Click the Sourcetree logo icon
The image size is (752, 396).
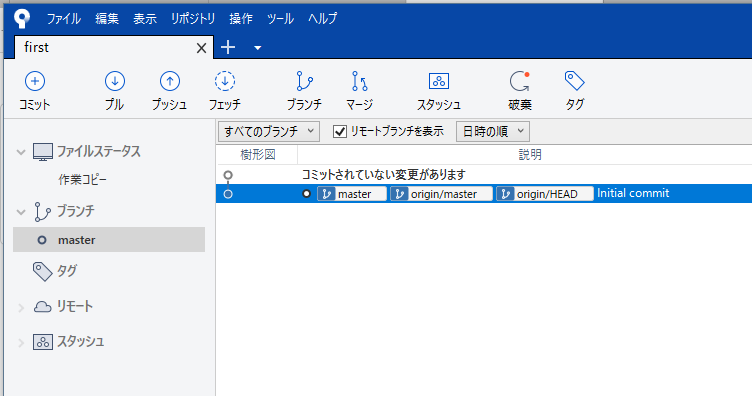click(x=22, y=19)
